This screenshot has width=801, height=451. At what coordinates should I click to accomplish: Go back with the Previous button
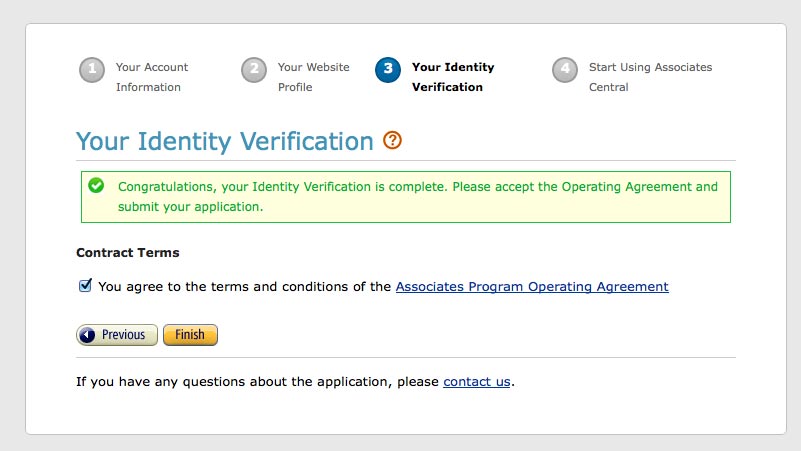coord(117,335)
